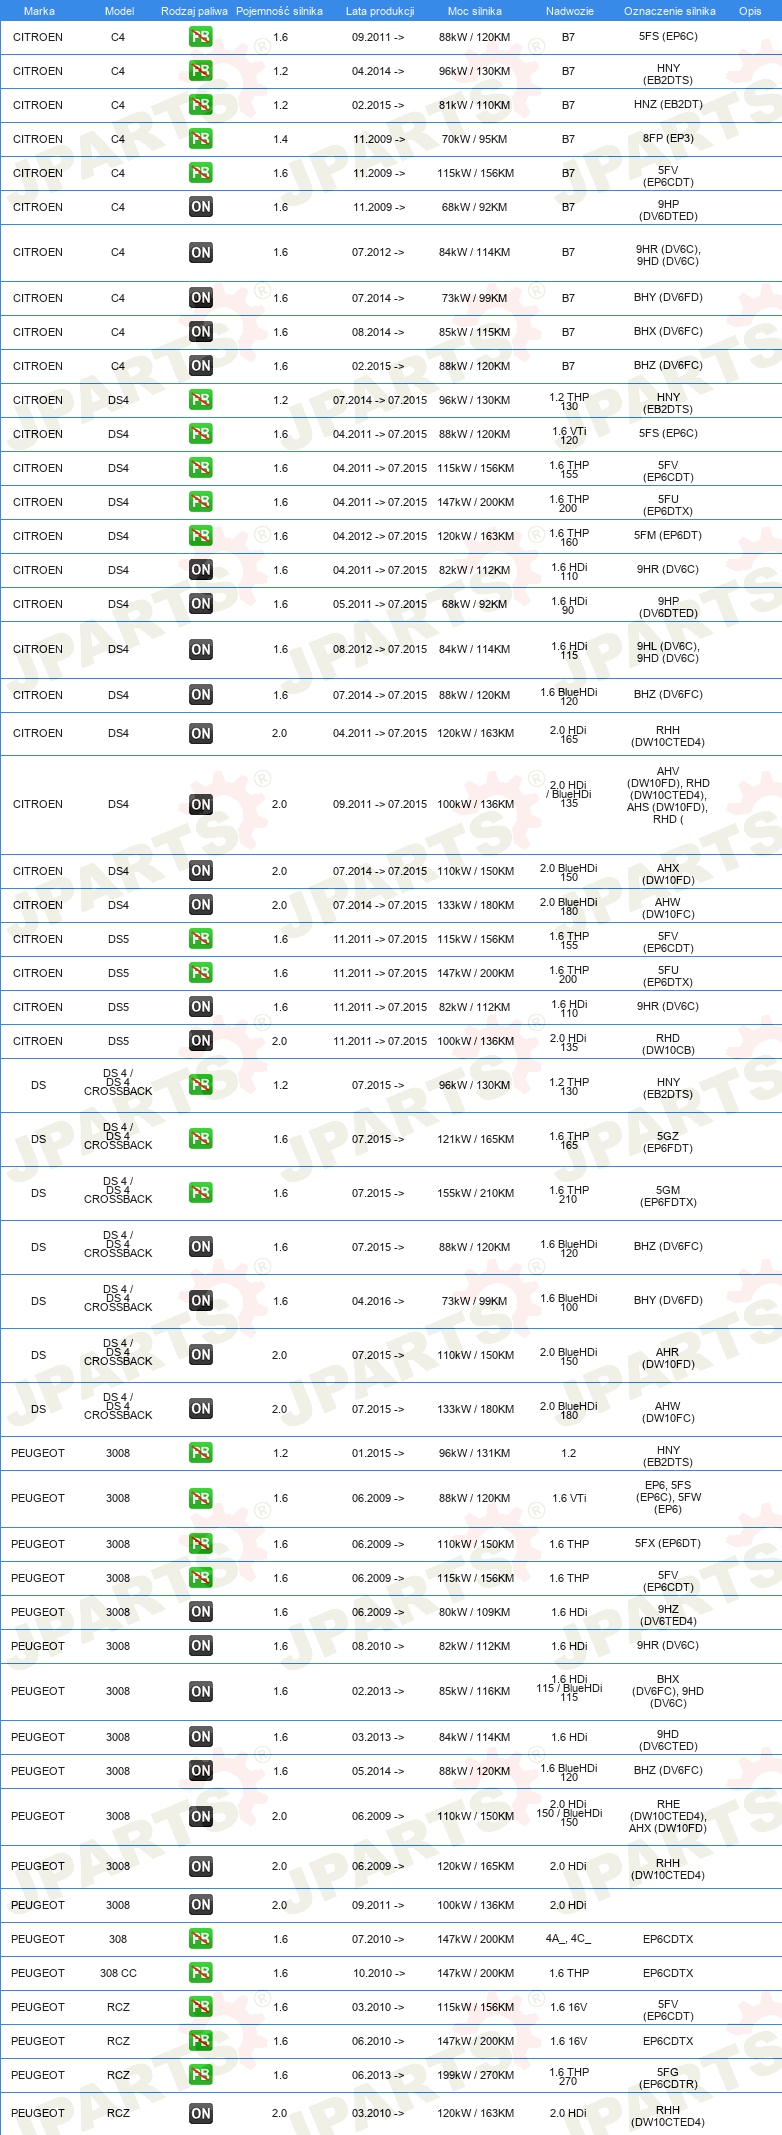This screenshot has height=2135, width=782.
Task: Click the 8FP (EP3) engine code cell
Action: pyautogui.click(x=668, y=138)
